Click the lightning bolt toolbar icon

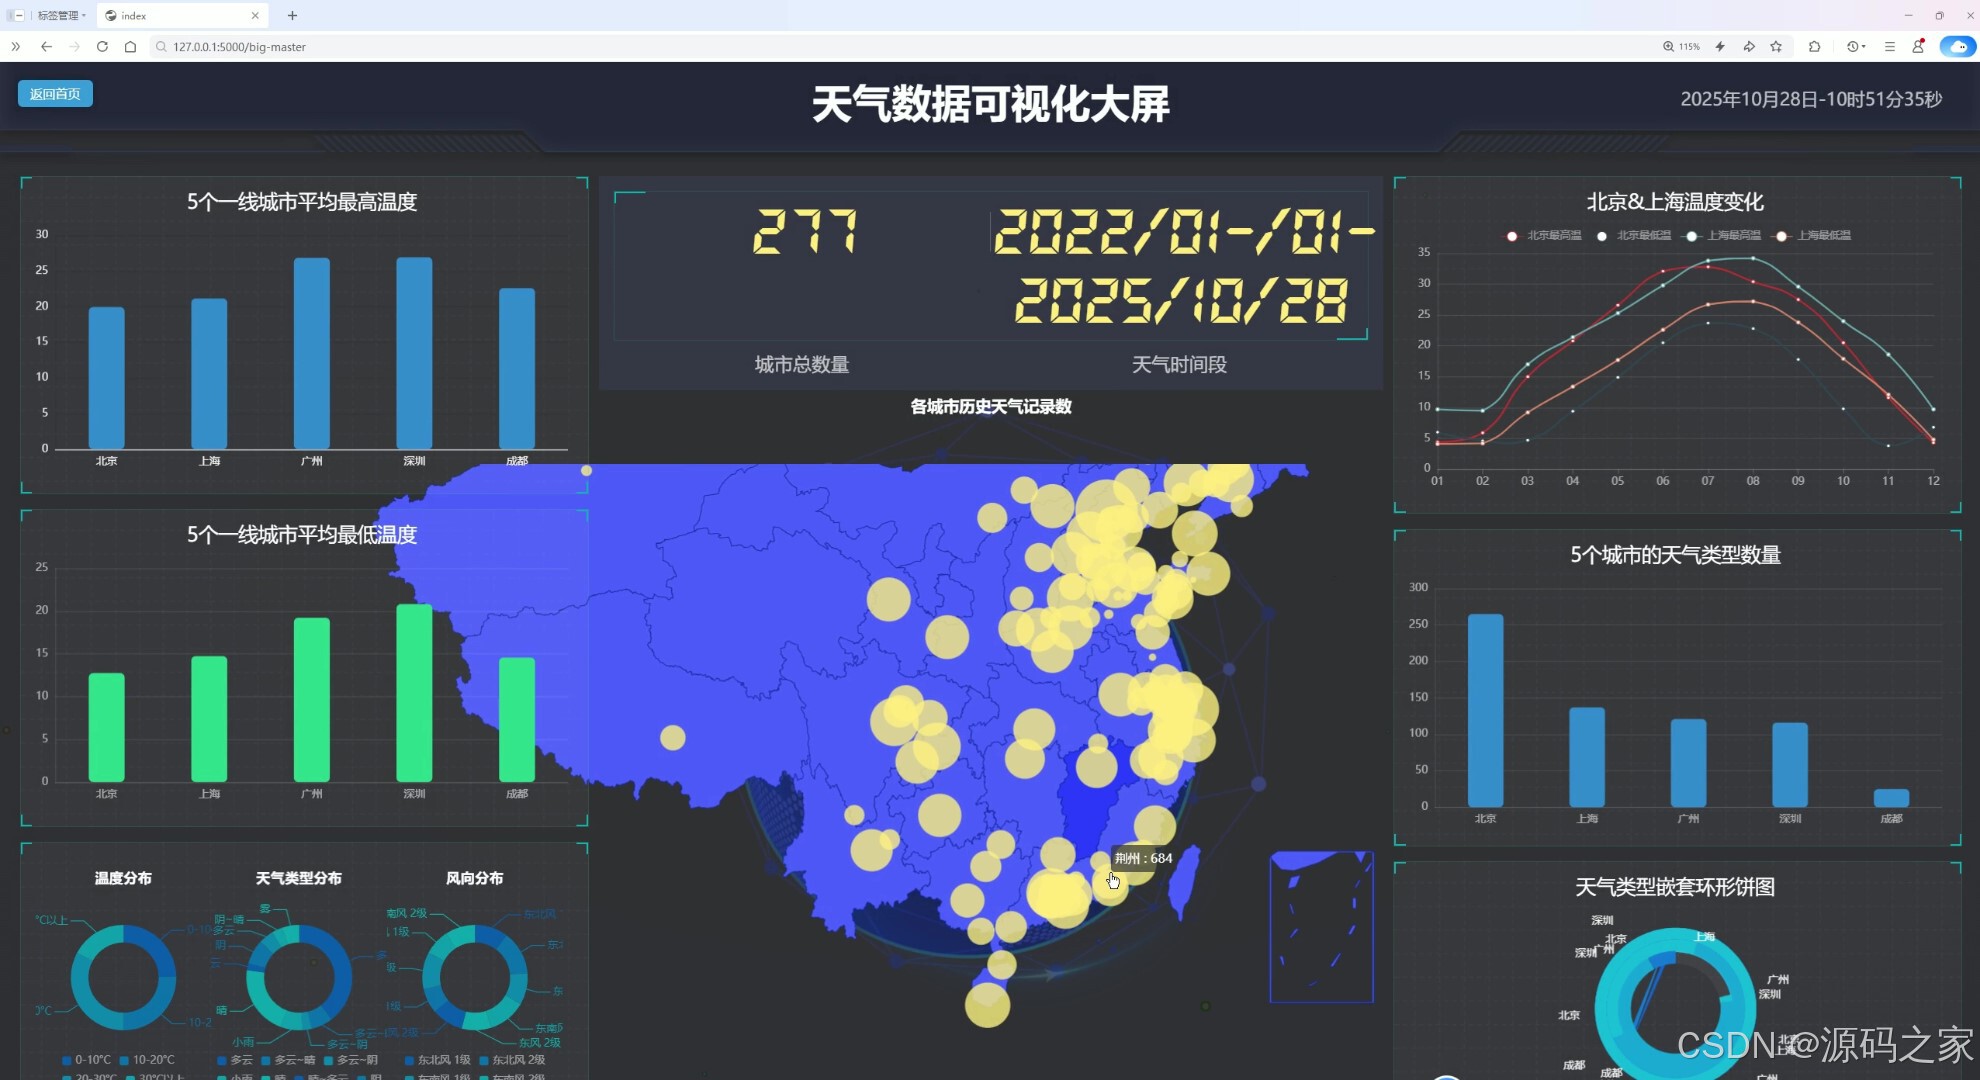click(x=1720, y=46)
